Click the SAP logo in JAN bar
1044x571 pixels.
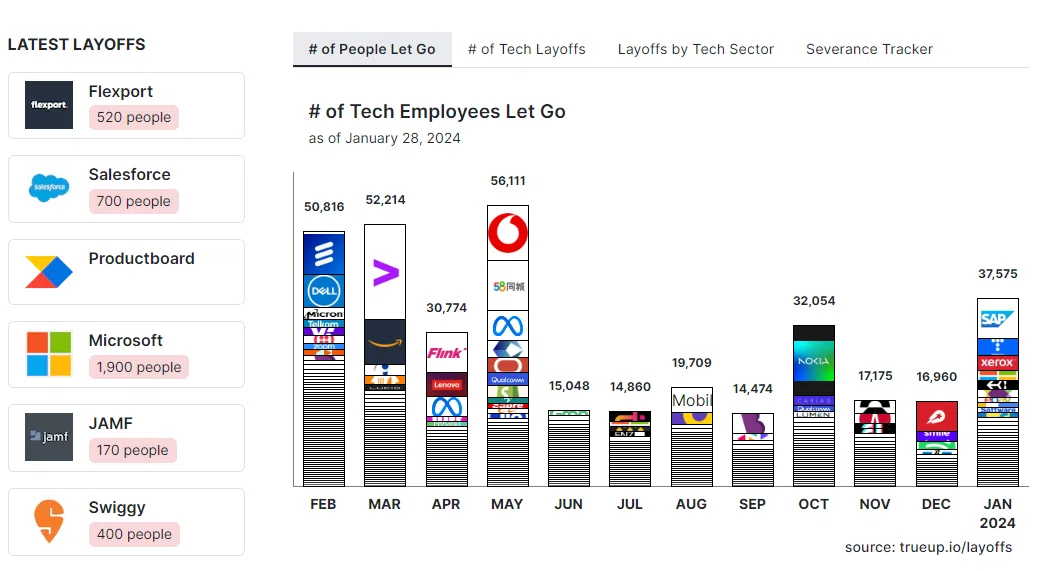pyautogui.click(x=997, y=319)
